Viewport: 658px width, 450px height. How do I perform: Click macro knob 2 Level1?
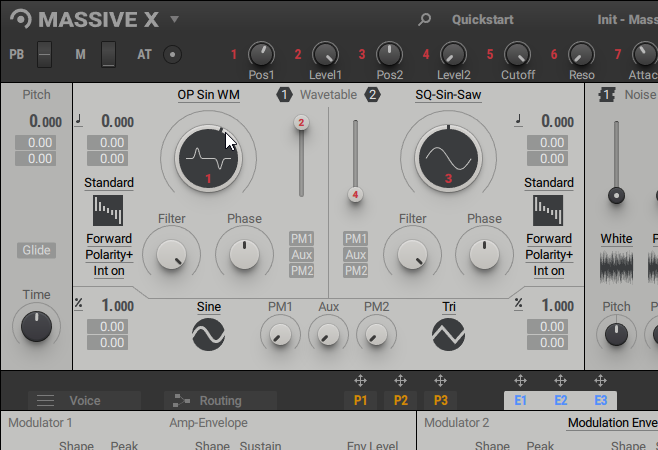pyautogui.click(x=325, y=55)
